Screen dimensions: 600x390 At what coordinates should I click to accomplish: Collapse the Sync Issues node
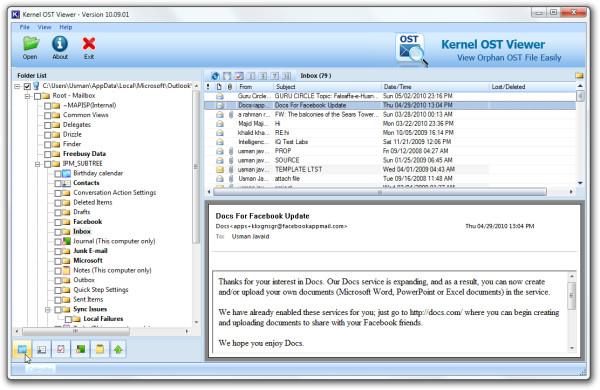[48, 310]
